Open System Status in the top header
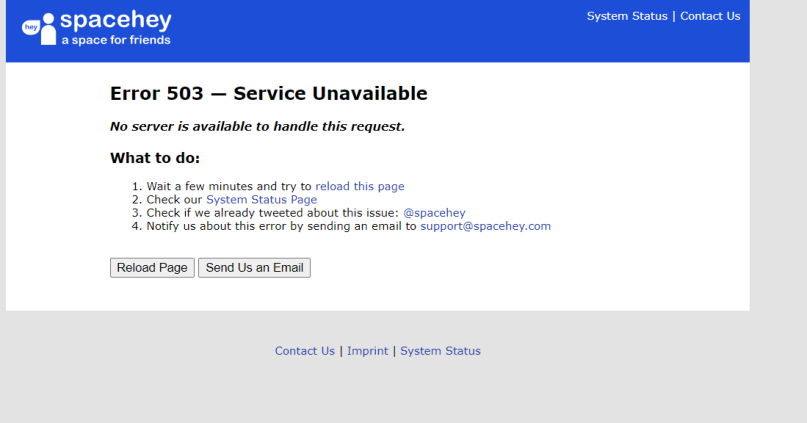This screenshot has height=423, width=807. pos(627,16)
